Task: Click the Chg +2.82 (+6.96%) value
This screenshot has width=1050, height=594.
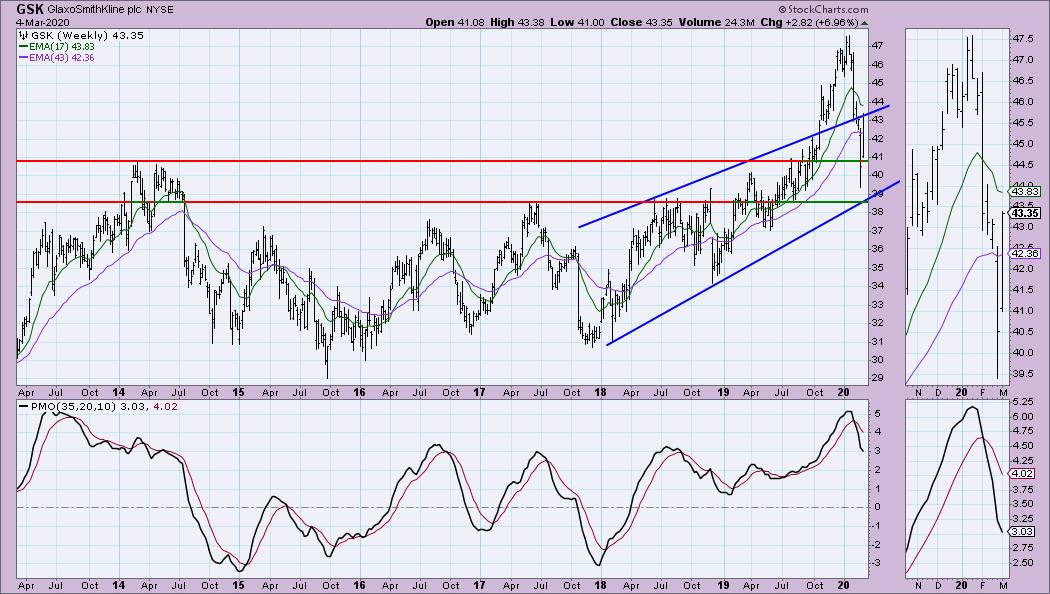Action: pos(810,22)
